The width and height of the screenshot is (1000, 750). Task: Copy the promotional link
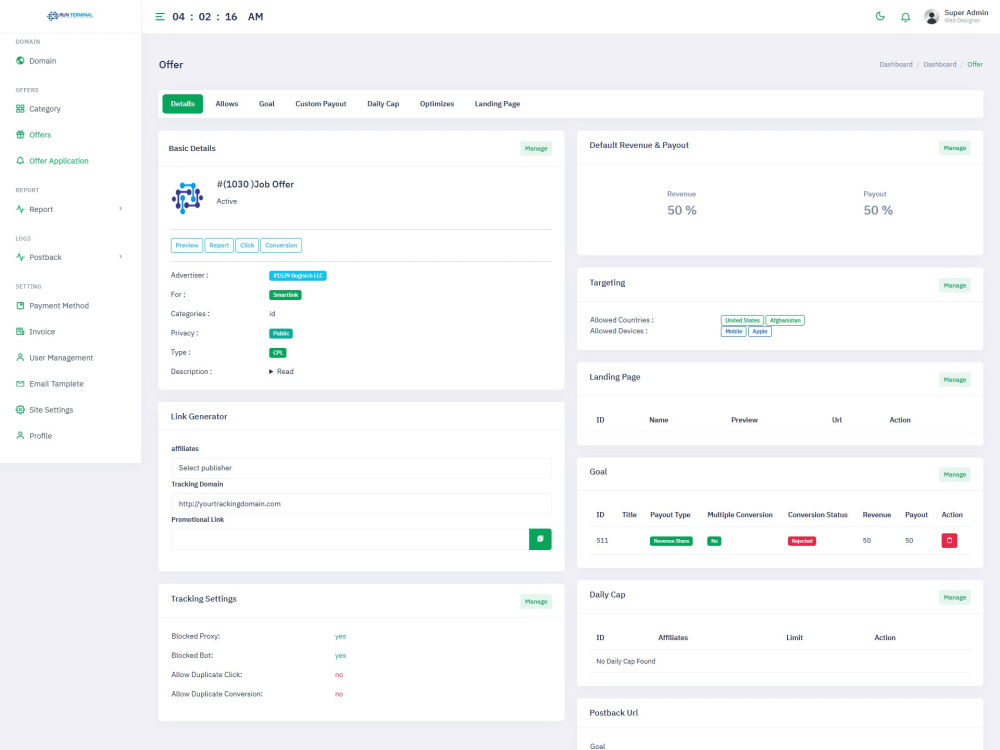(x=540, y=539)
